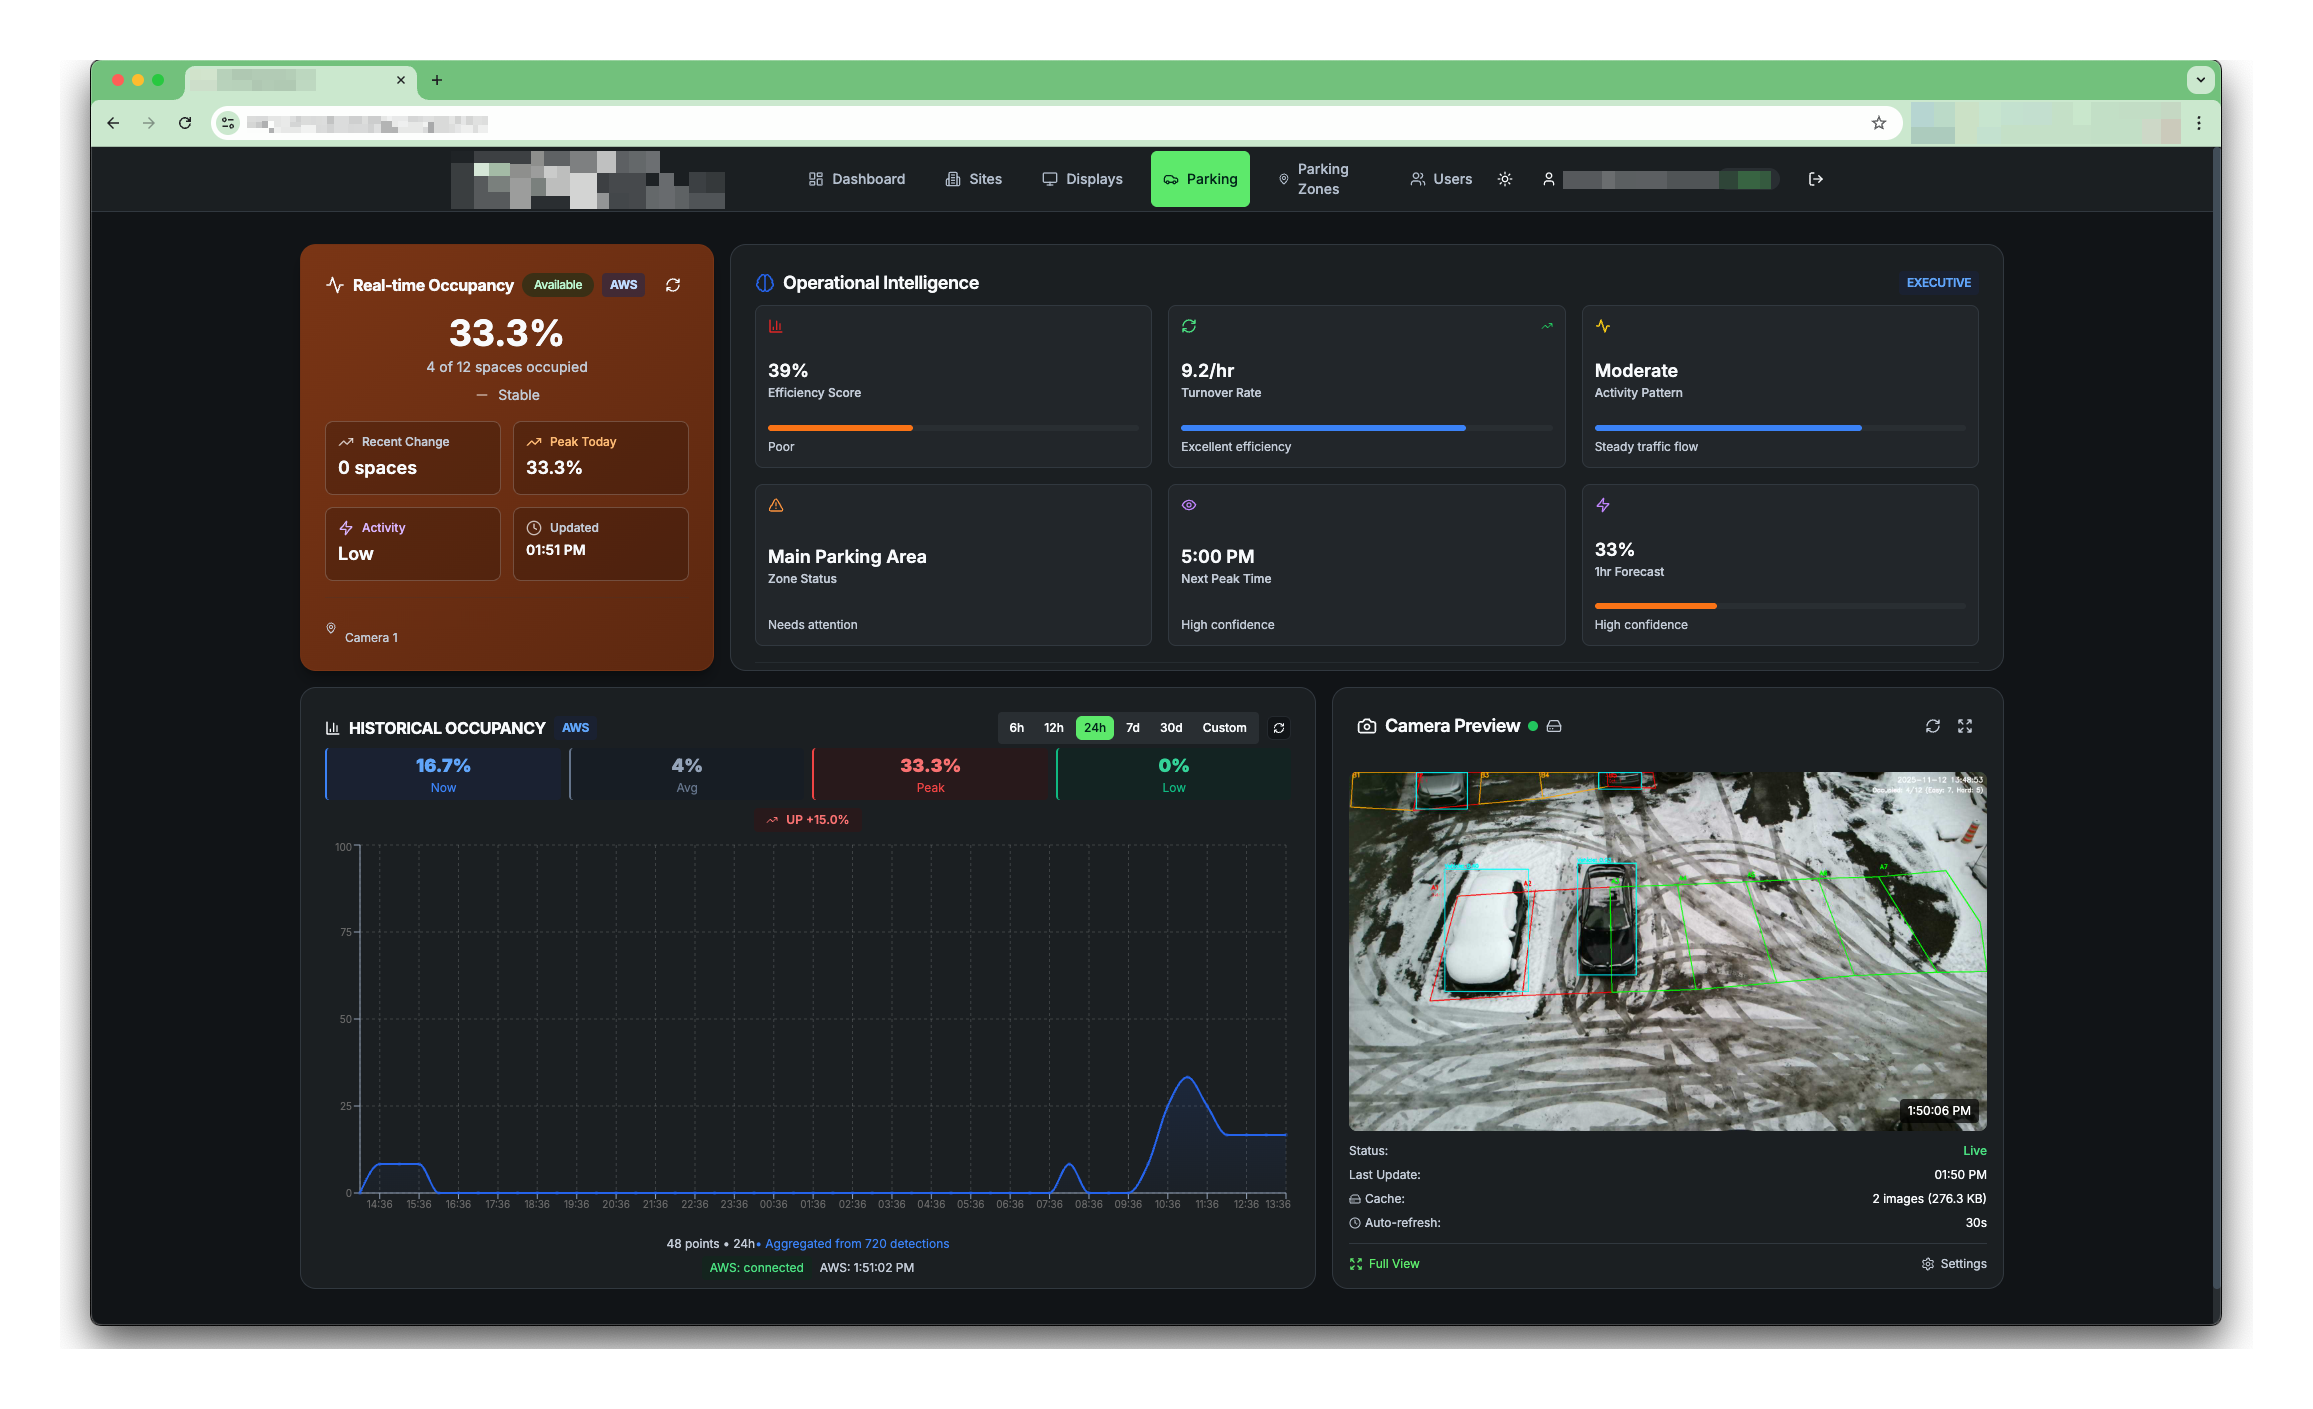Refresh the Real-time Occupancy card
This screenshot has width=2313, height=1409.
673,285
